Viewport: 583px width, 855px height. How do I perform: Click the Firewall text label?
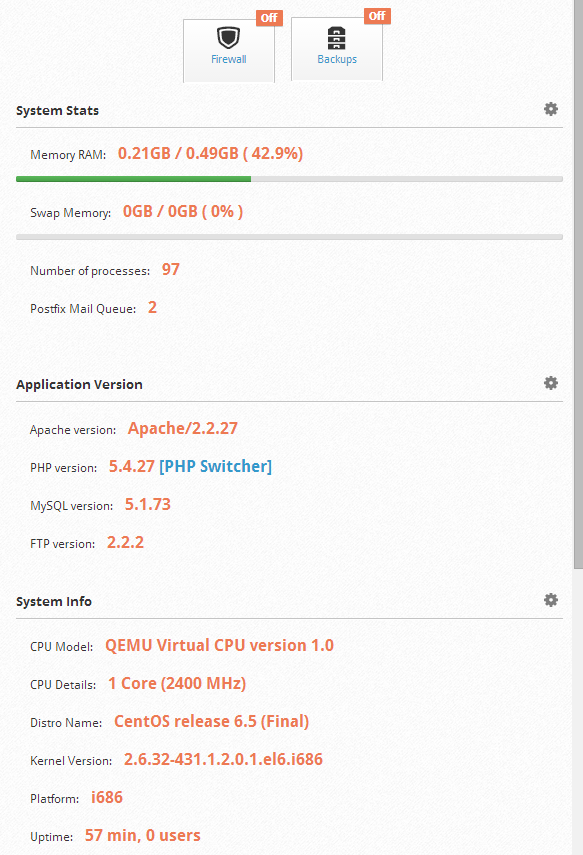tap(229, 59)
